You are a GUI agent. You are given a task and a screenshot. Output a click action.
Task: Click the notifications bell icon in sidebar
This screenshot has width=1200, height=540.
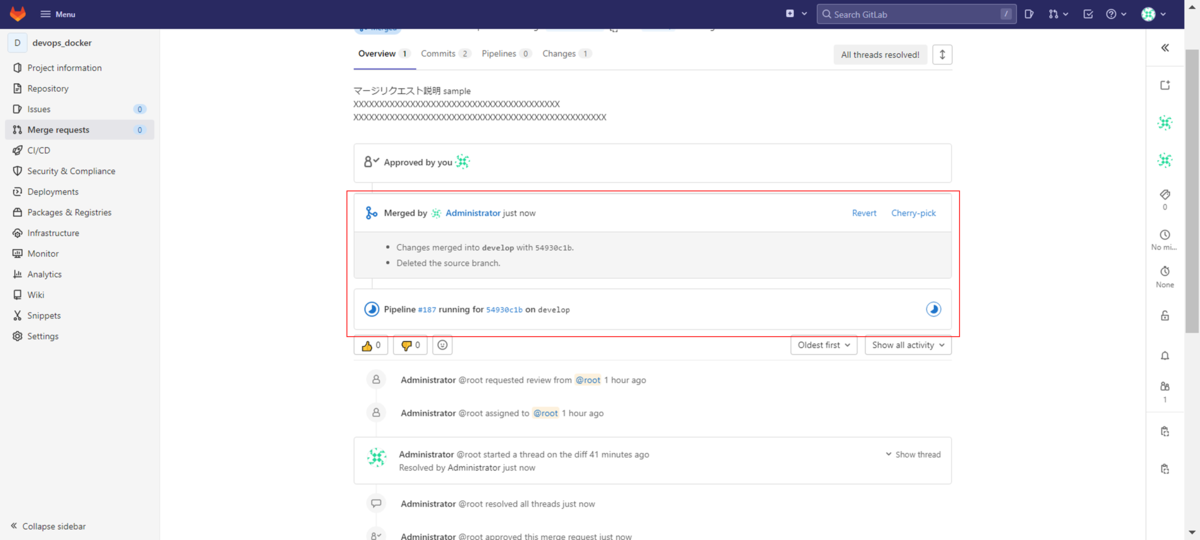pyautogui.click(x=1165, y=356)
